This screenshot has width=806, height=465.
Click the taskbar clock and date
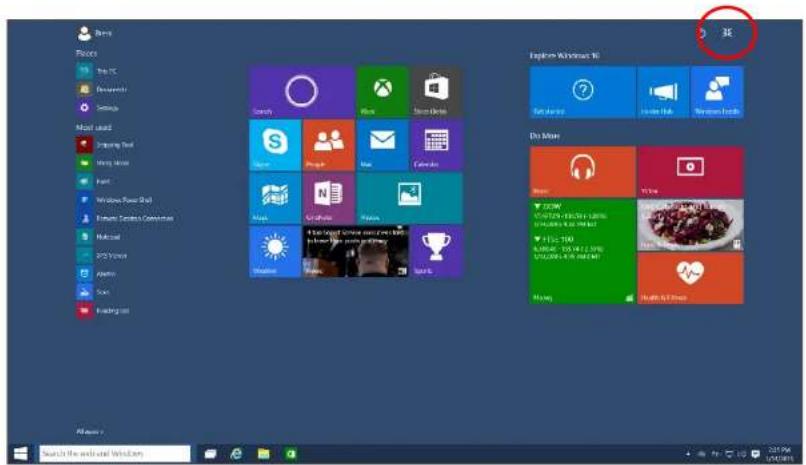click(779, 454)
